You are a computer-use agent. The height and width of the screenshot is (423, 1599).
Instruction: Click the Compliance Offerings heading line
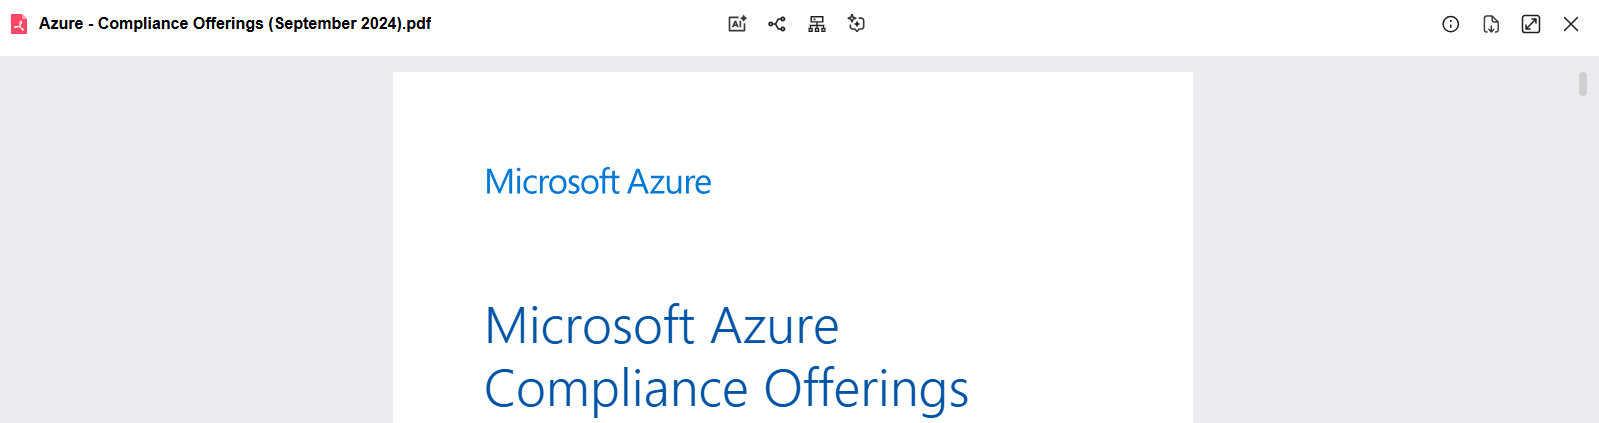[727, 390]
